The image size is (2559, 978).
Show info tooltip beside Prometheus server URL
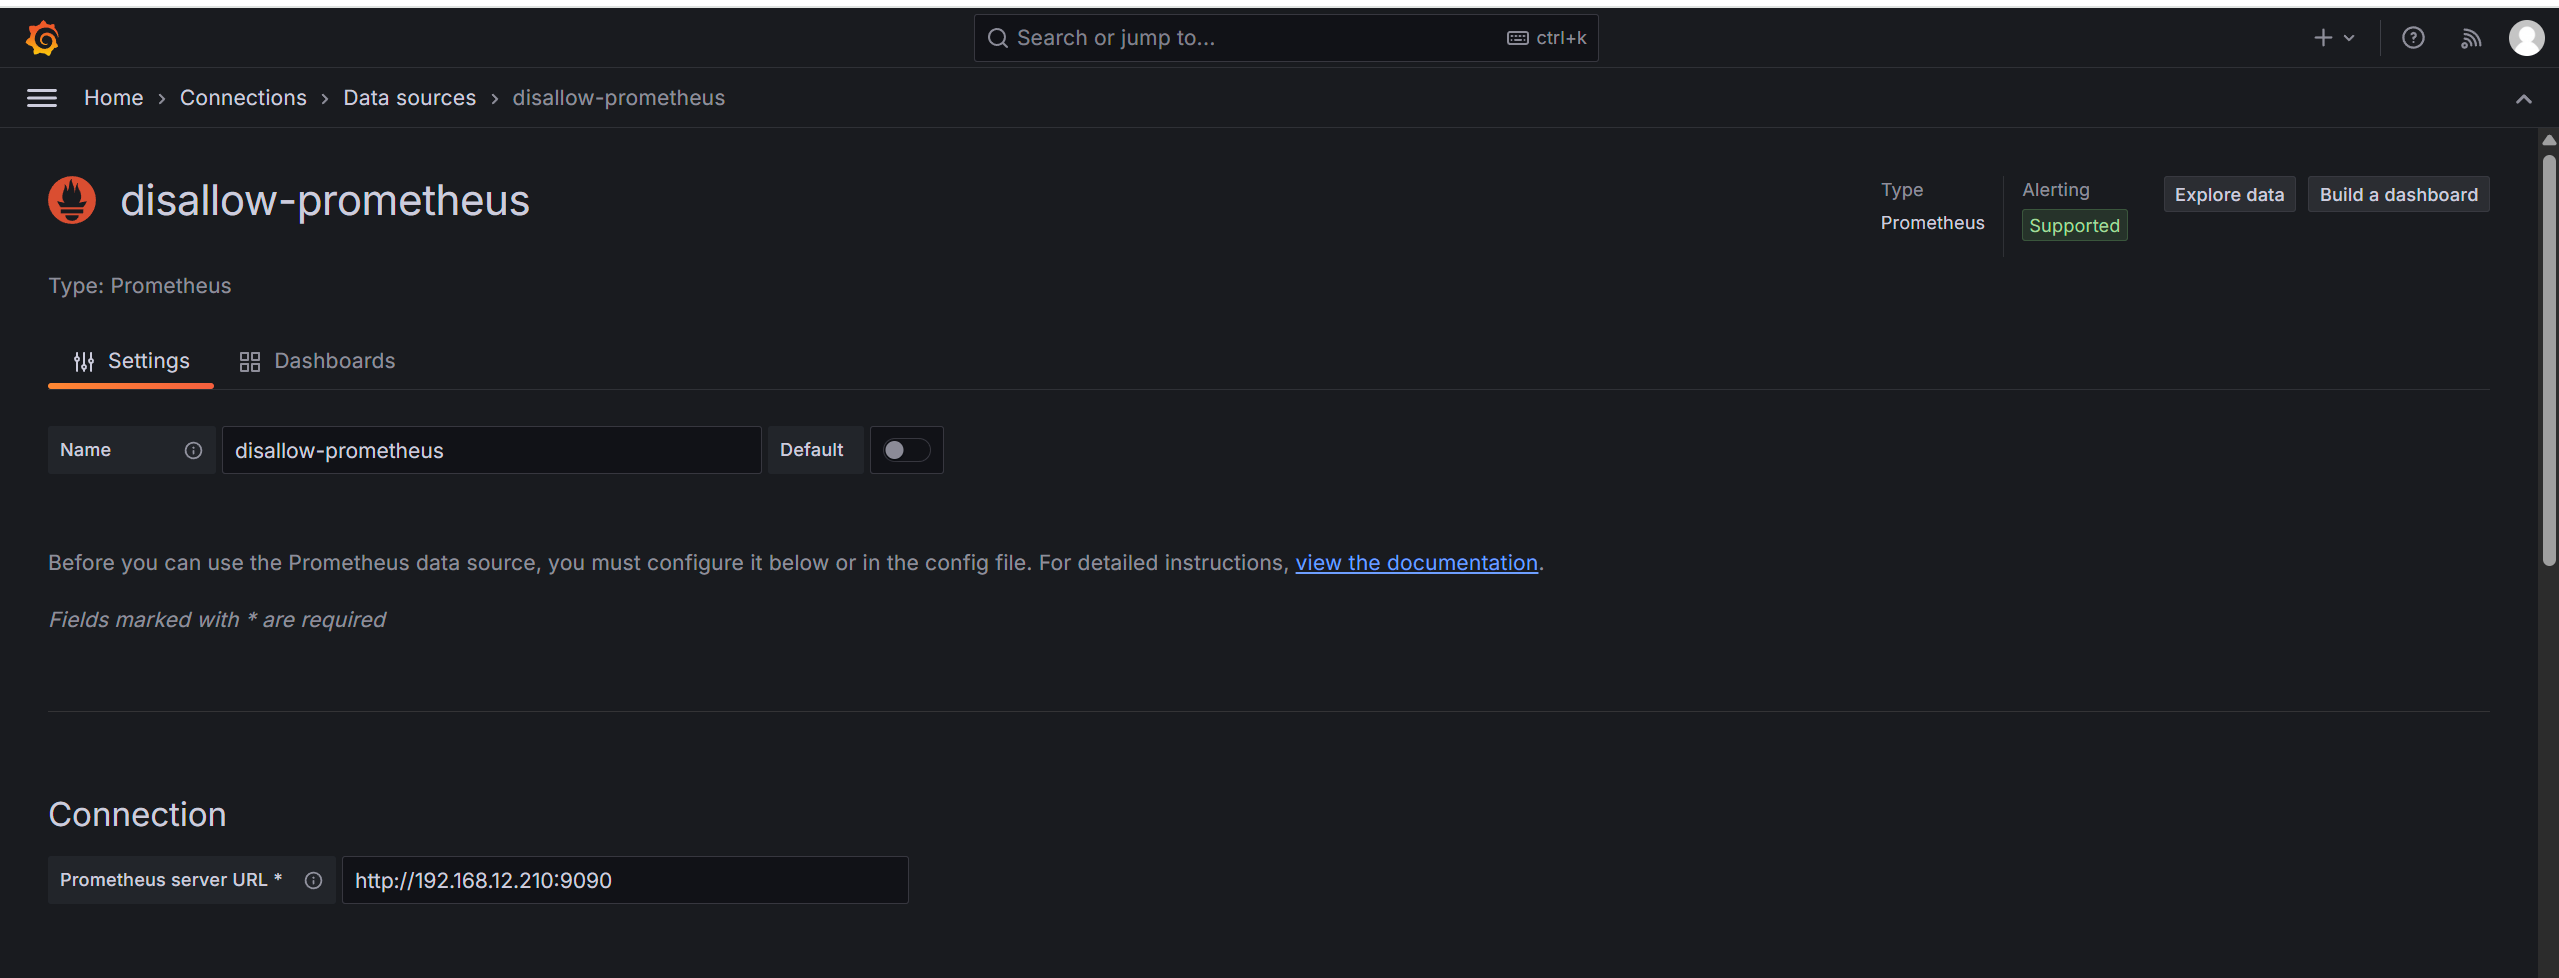(x=313, y=880)
